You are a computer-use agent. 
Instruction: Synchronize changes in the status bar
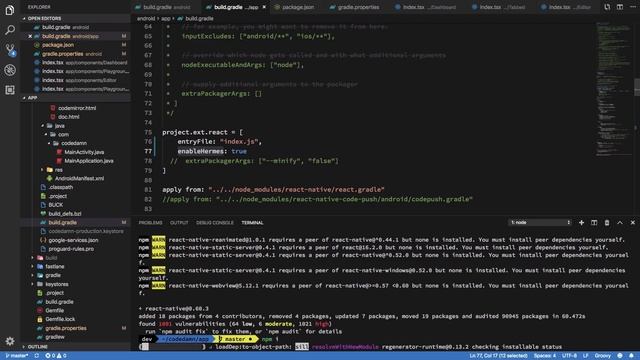pyautogui.click(x=37, y=356)
